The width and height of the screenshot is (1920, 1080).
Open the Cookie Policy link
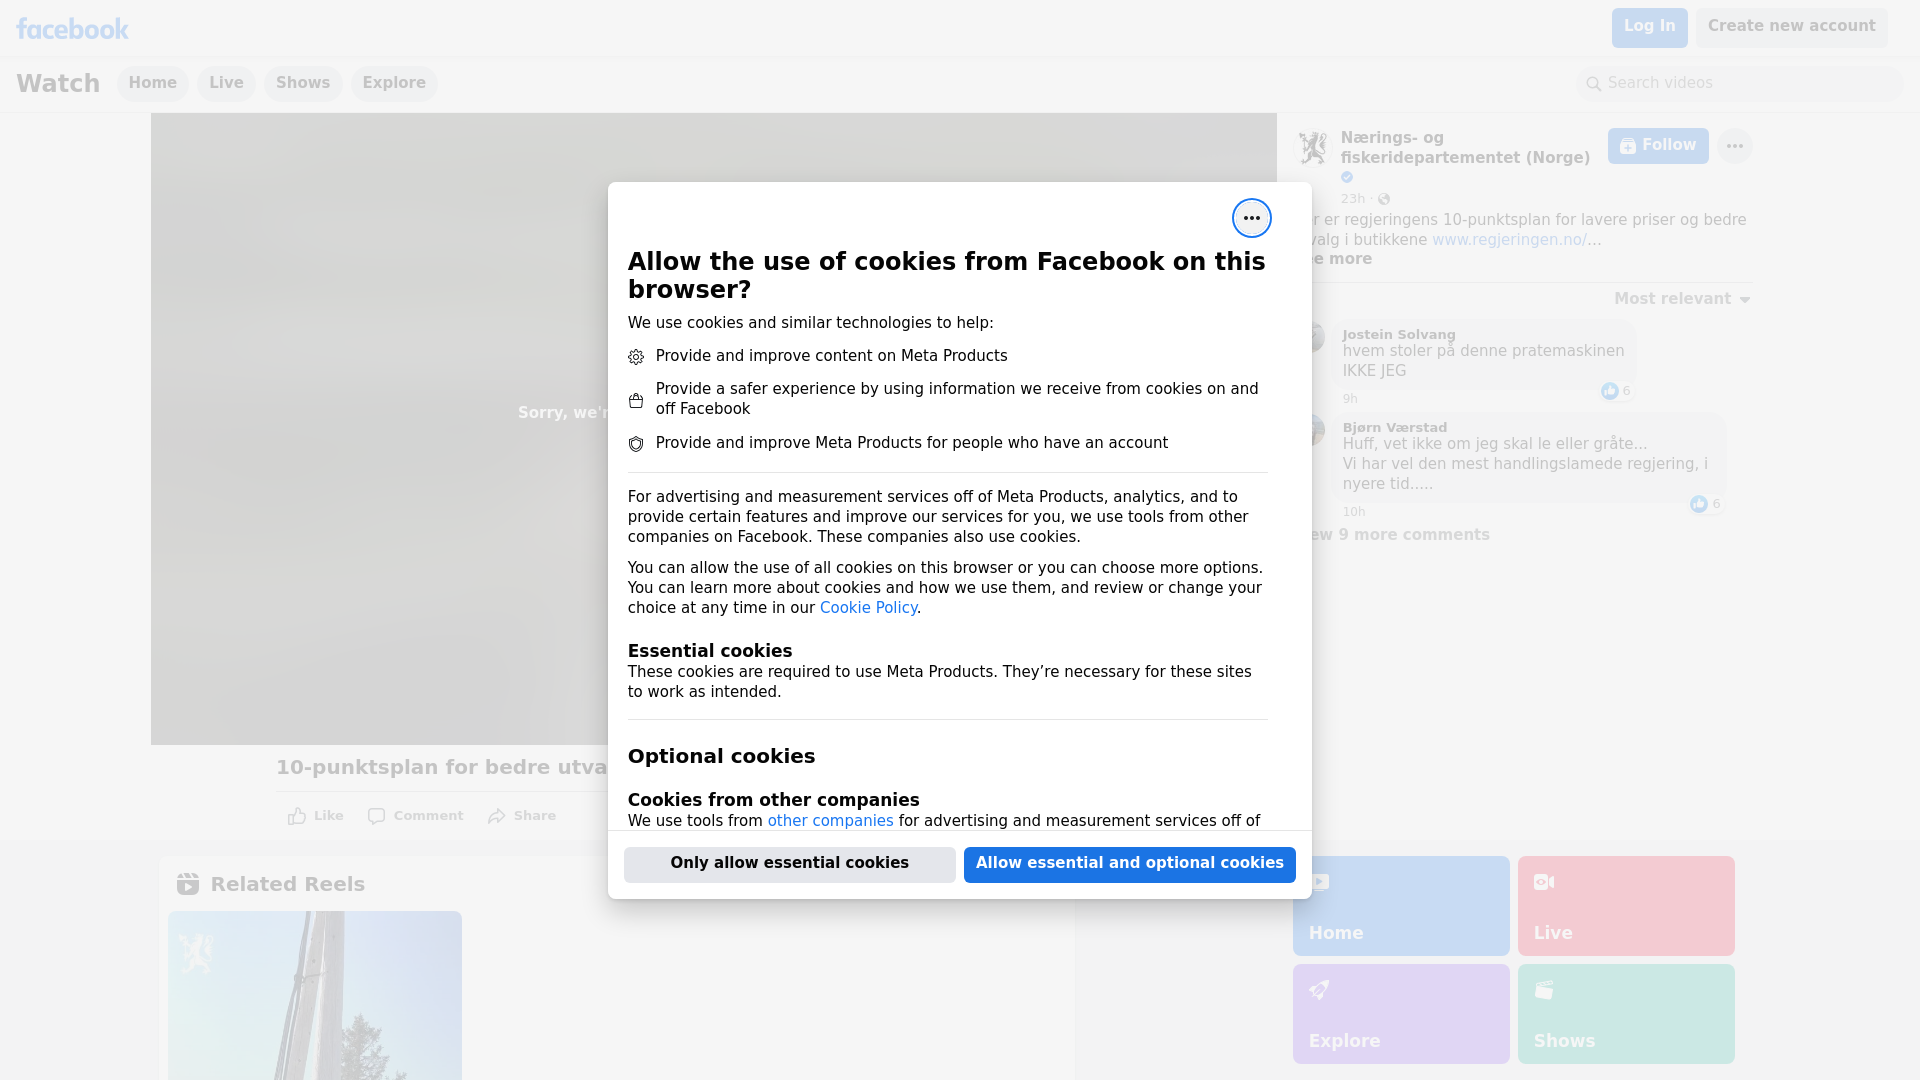click(868, 608)
